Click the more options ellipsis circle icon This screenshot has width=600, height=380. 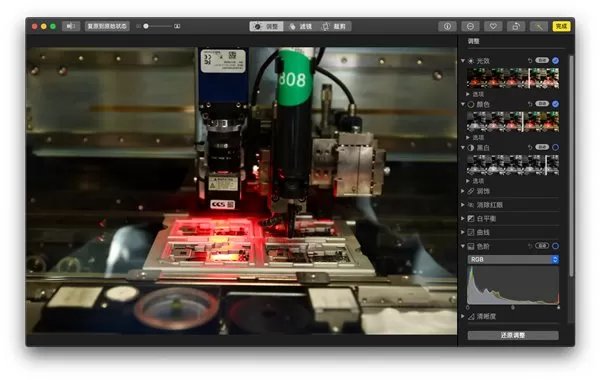(470, 26)
